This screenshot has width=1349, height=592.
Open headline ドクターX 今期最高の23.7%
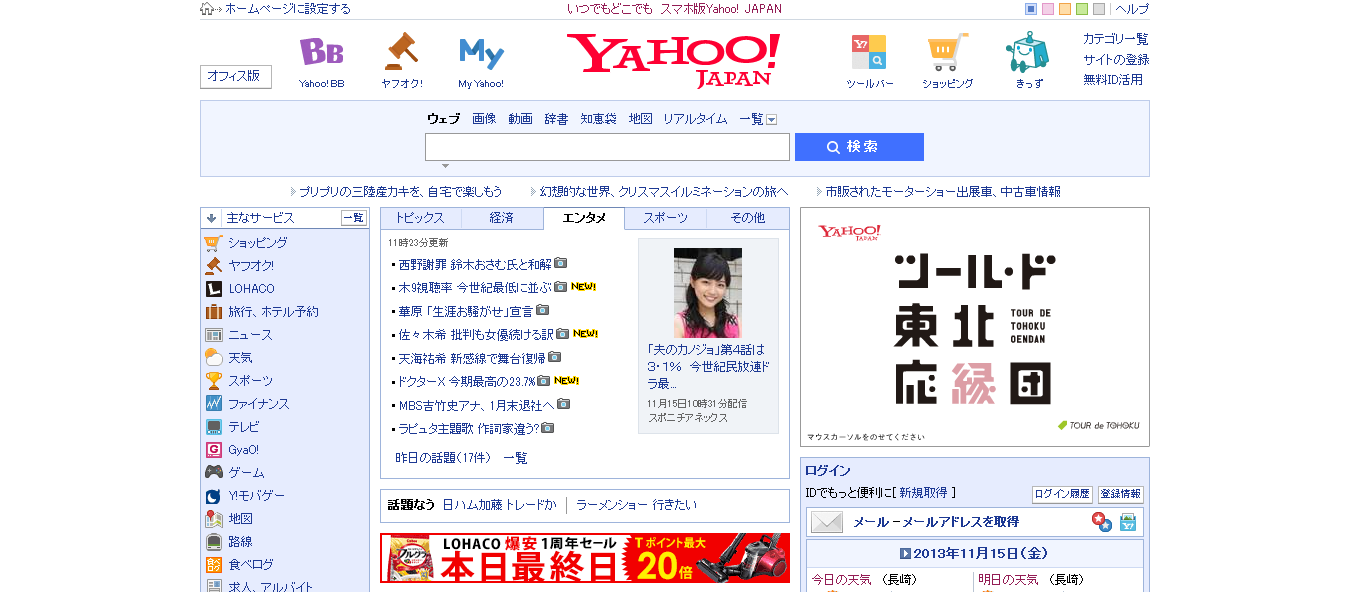point(467,381)
